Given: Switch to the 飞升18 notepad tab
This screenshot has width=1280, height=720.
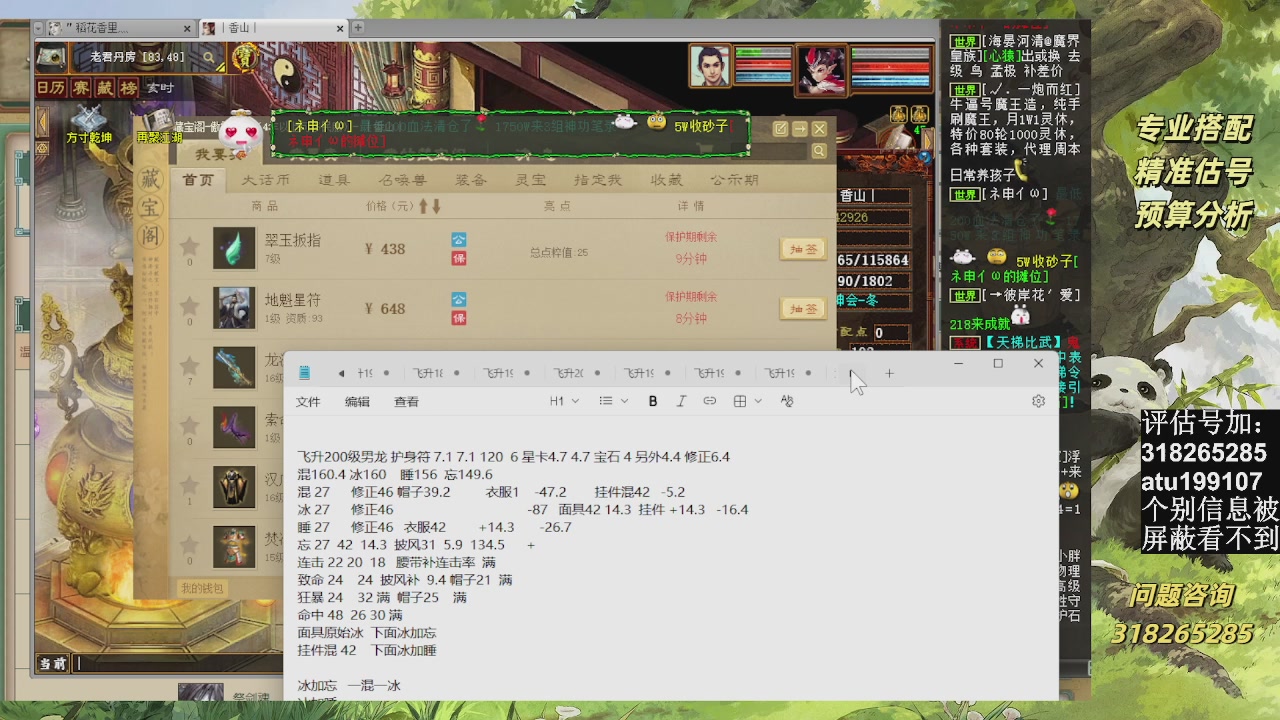Looking at the screenshot, I should (x=436, y=373).
